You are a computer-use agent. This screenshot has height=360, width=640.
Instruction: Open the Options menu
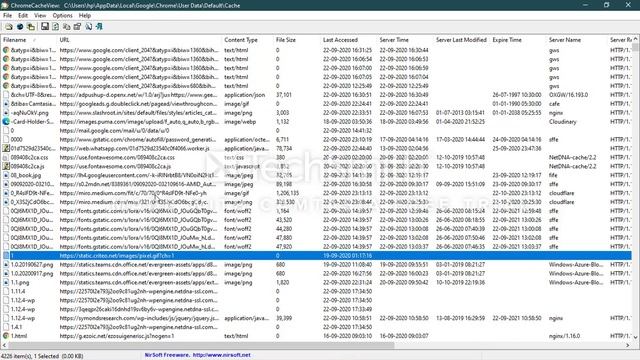point(62,16)
